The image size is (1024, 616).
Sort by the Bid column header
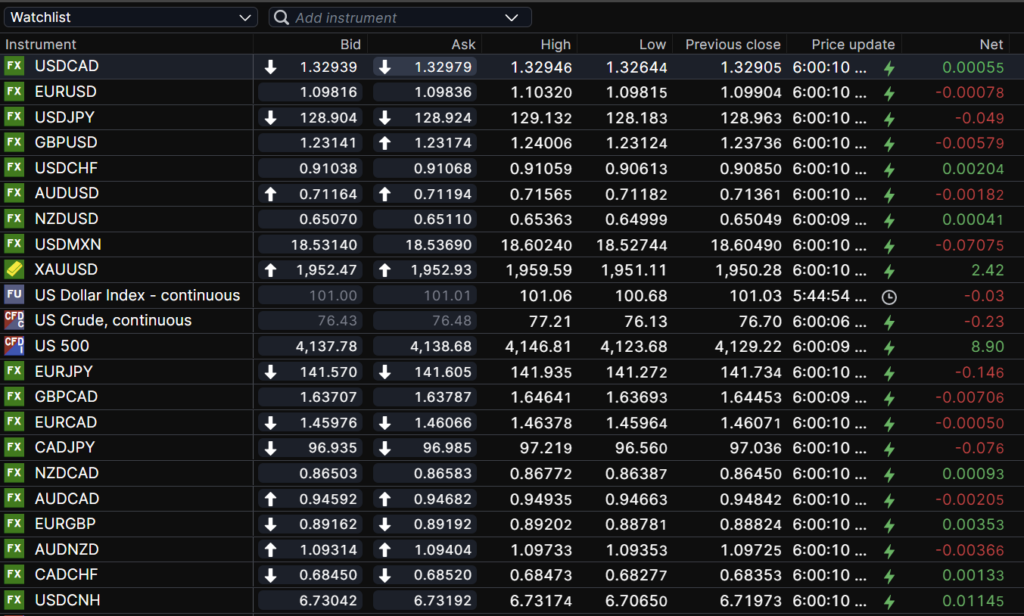click(x=350, y=44)
